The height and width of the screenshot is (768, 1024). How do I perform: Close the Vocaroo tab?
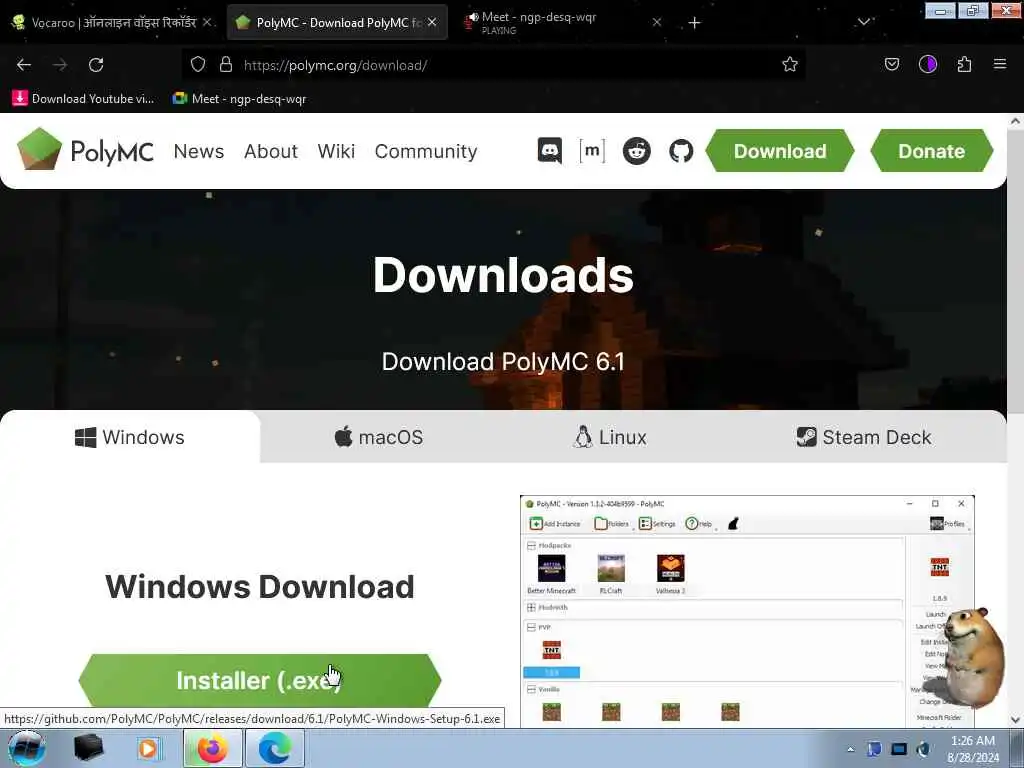click(207, 22)
